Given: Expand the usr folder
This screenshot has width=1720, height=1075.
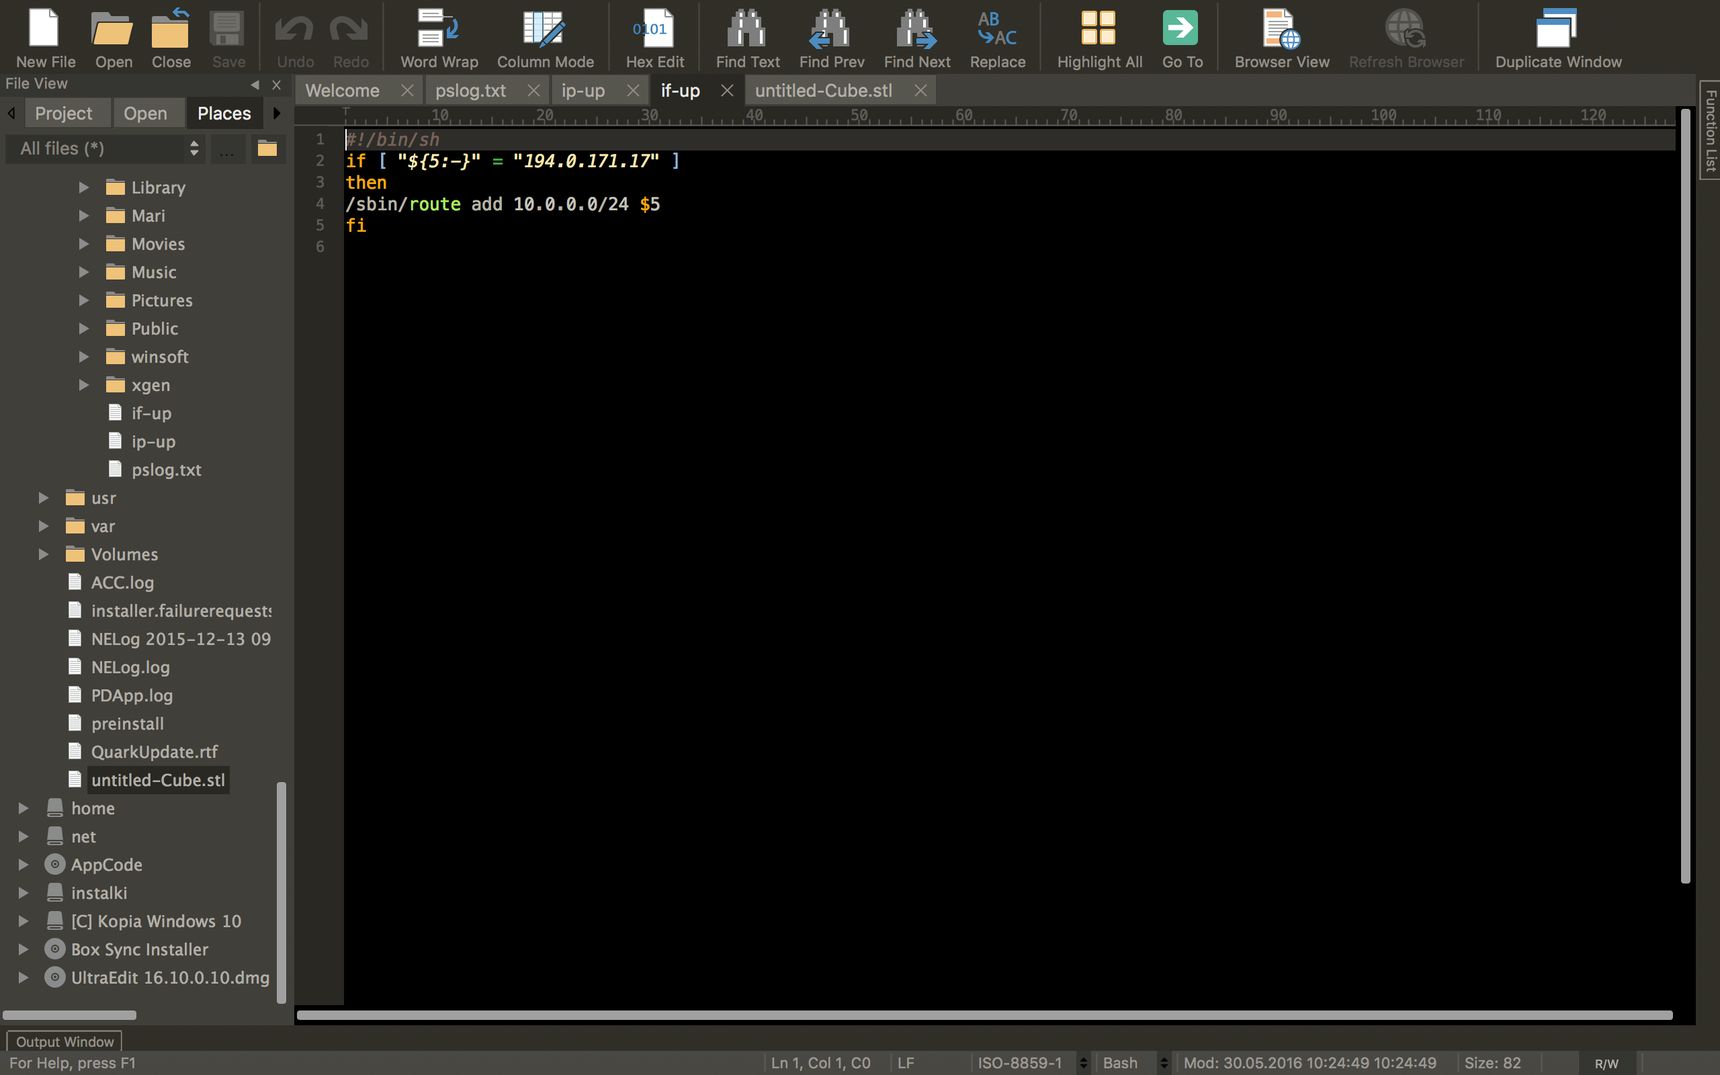Looking at the screenshot, I should pyautogui.click(x=43, y=497).
